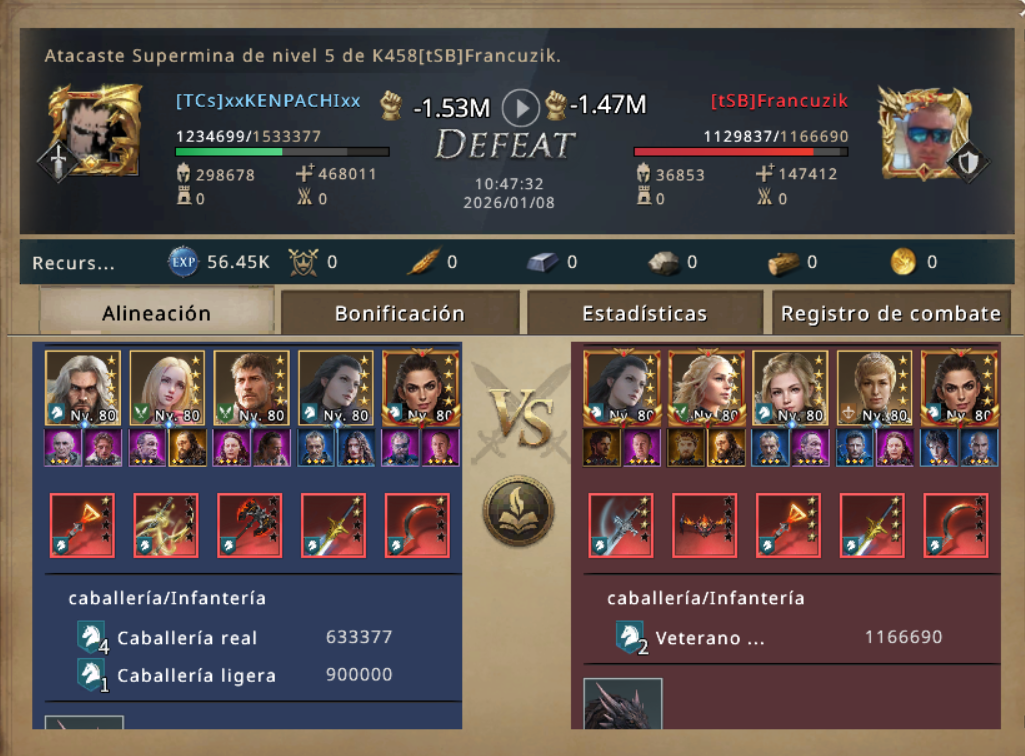
Task: Select the white-haired bearded commander portrait
Action: 82,388
